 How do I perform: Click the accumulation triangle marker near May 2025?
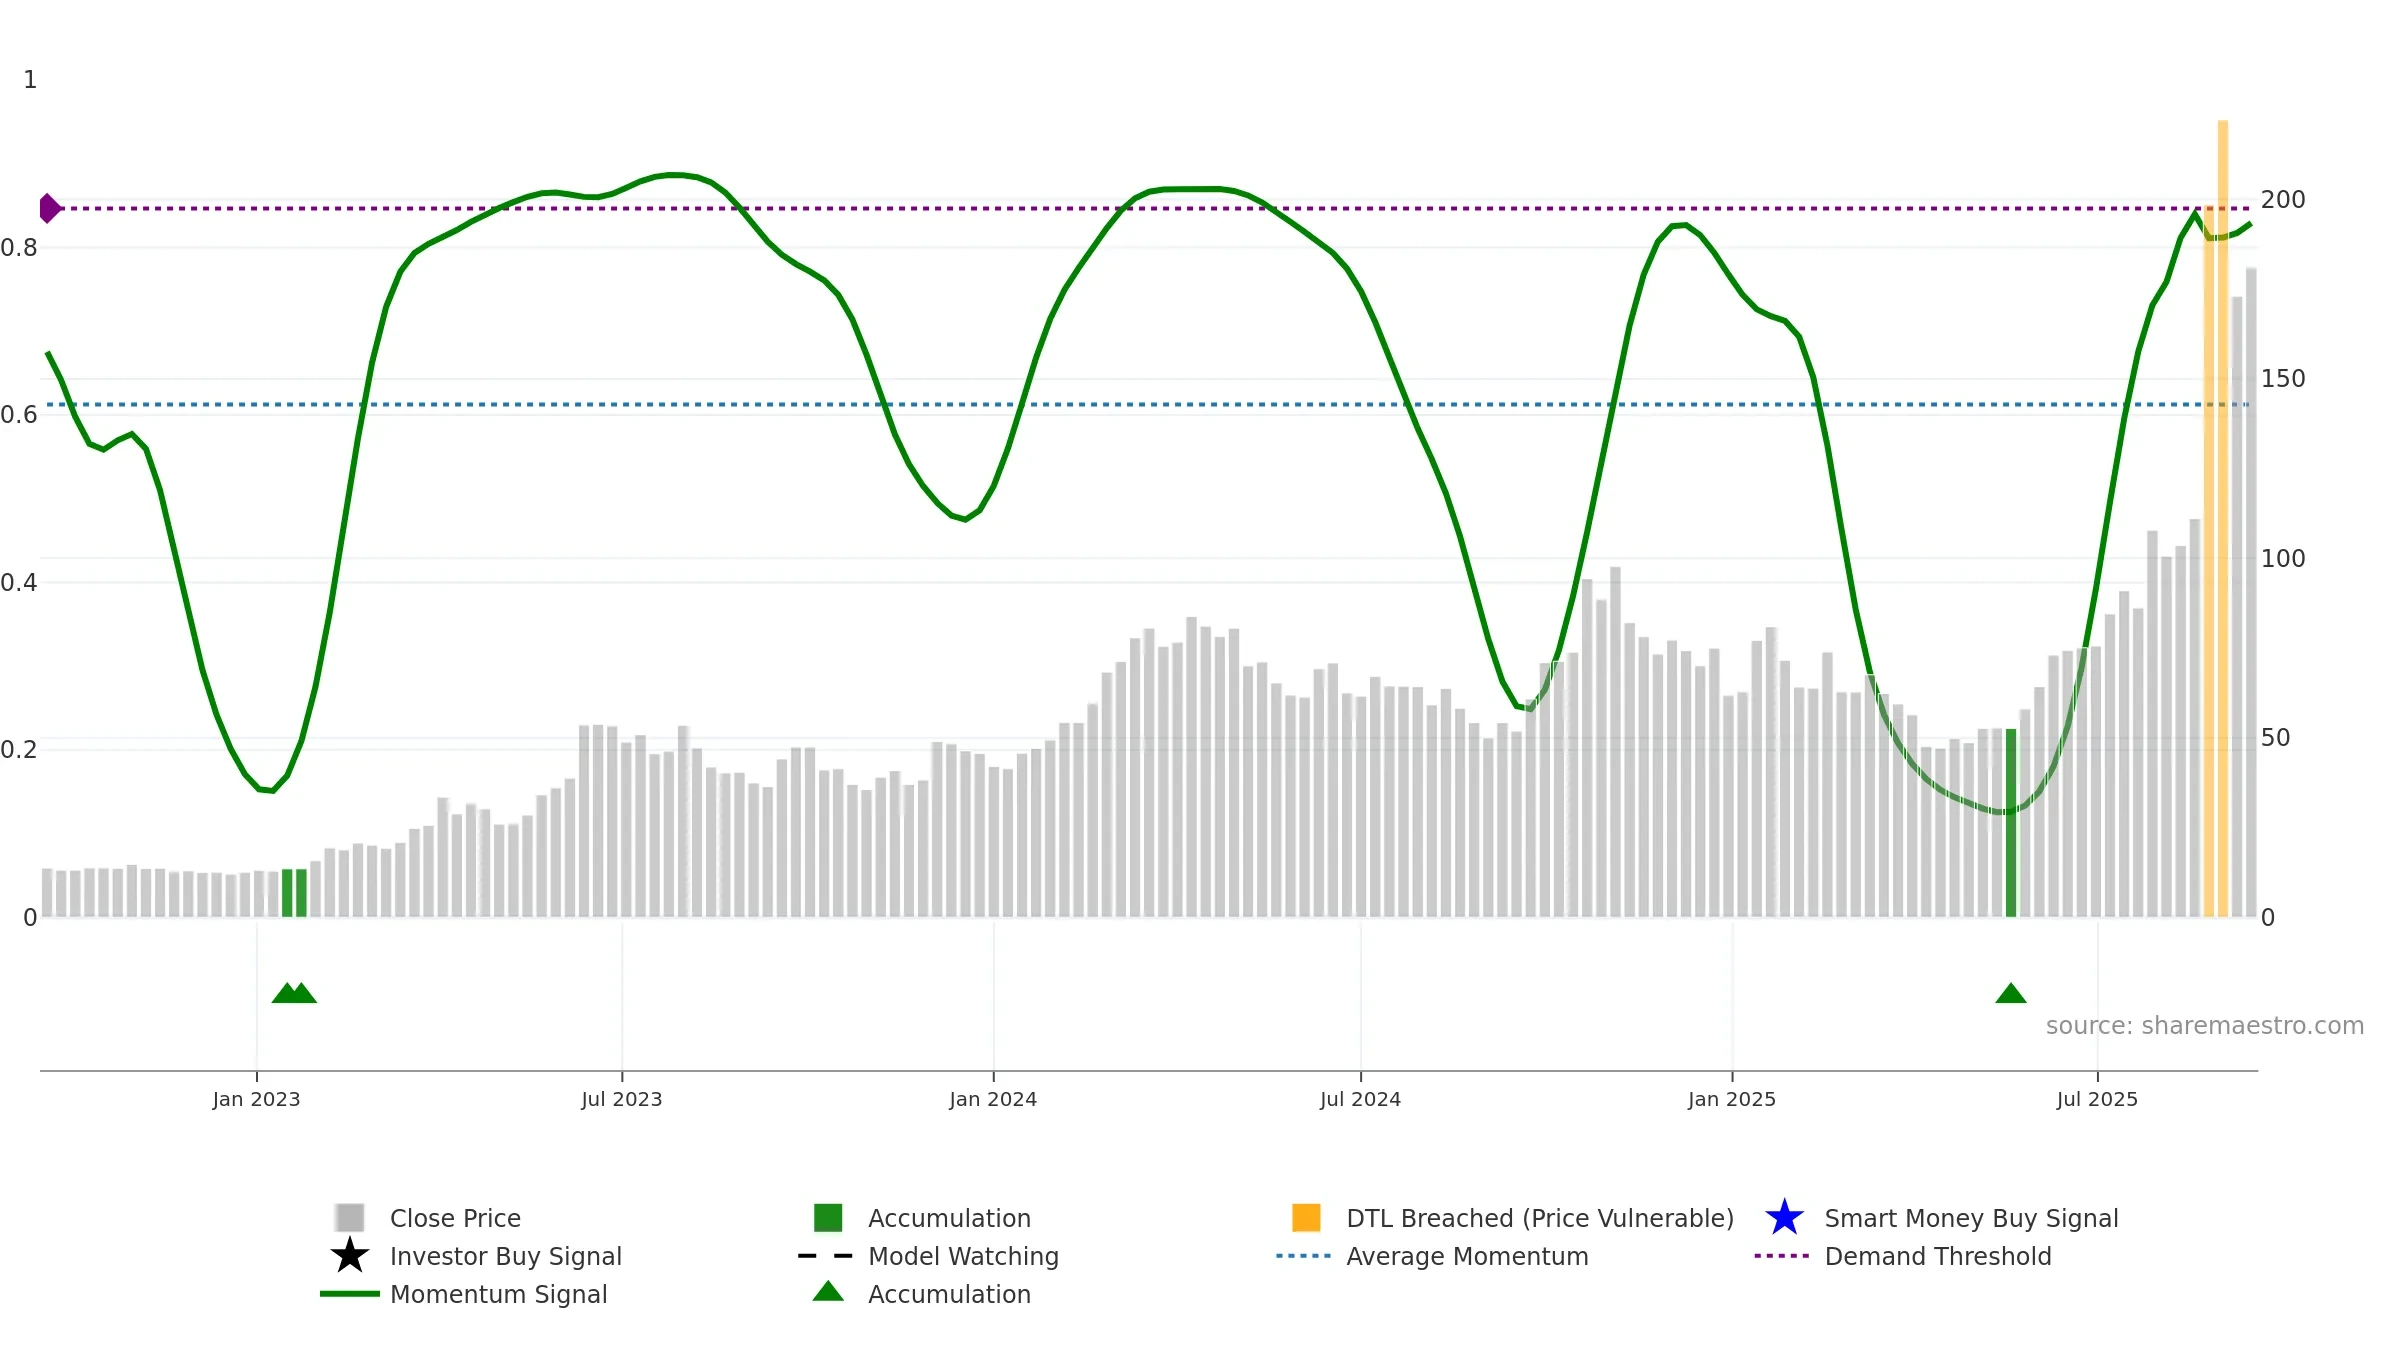tap(2010, 993)
